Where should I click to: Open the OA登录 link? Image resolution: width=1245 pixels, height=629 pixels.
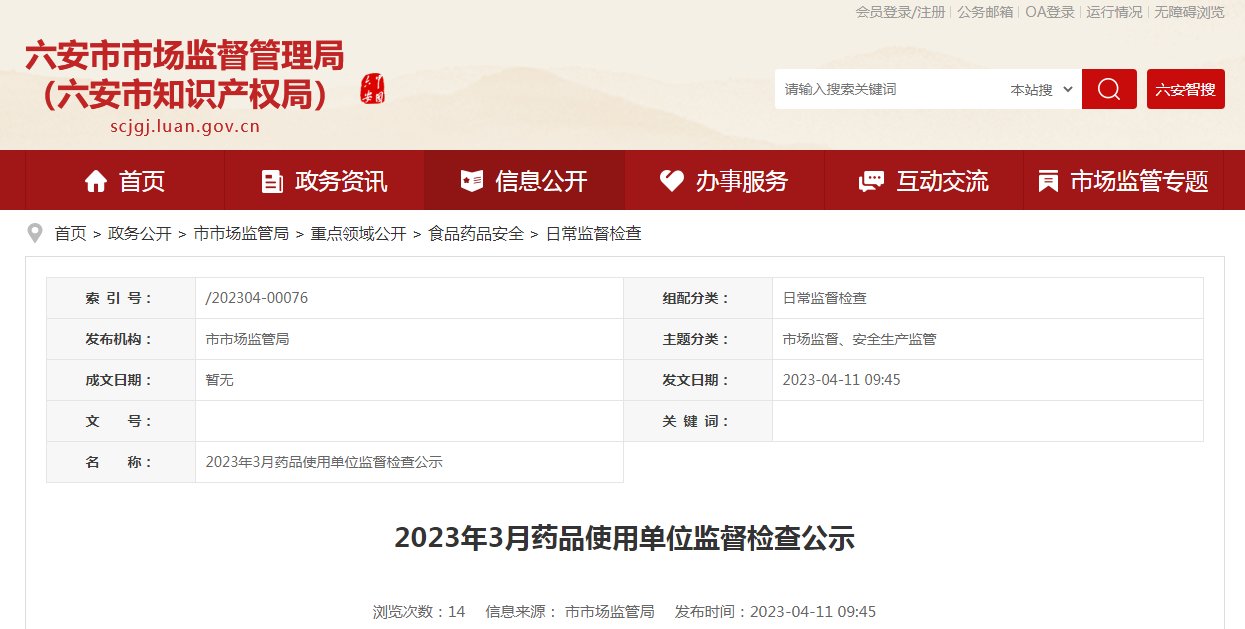(1050, 12)
